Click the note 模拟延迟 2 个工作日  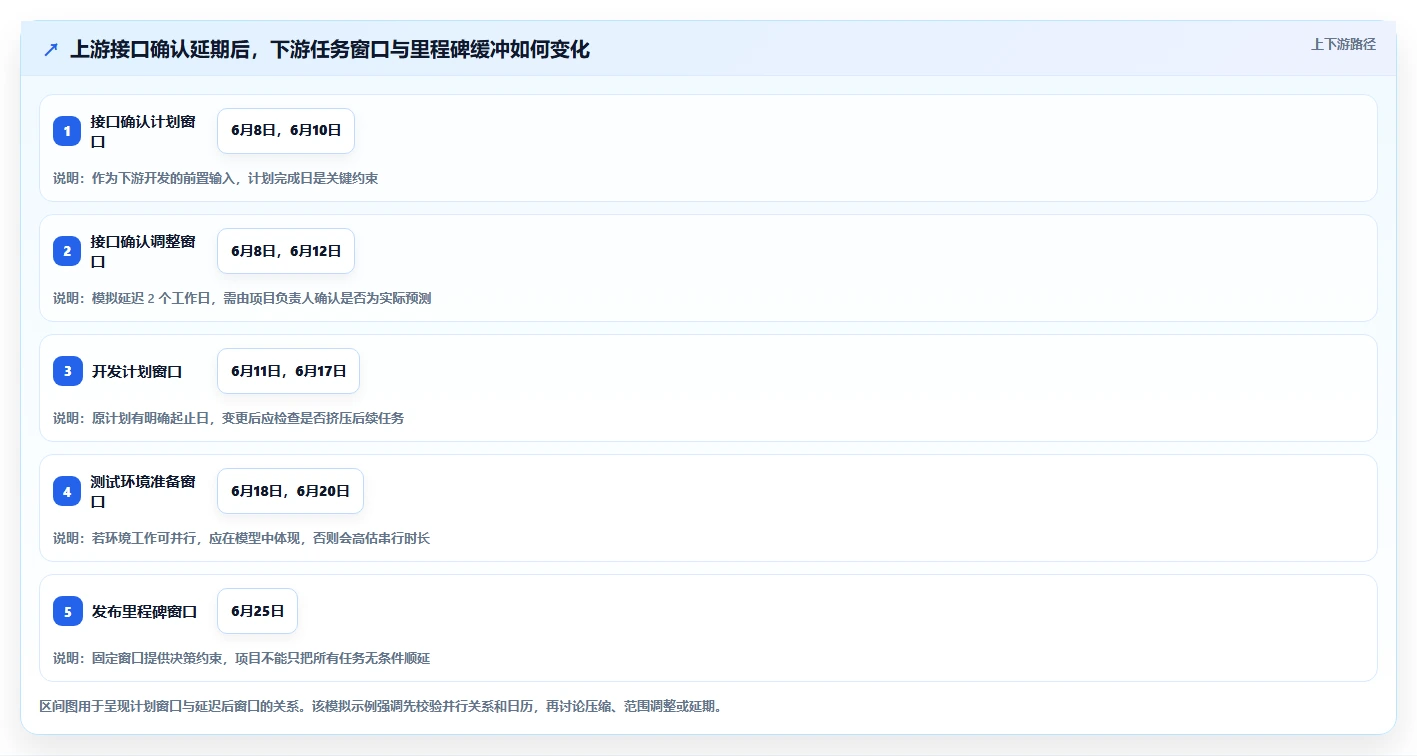[x=242, y=298]
